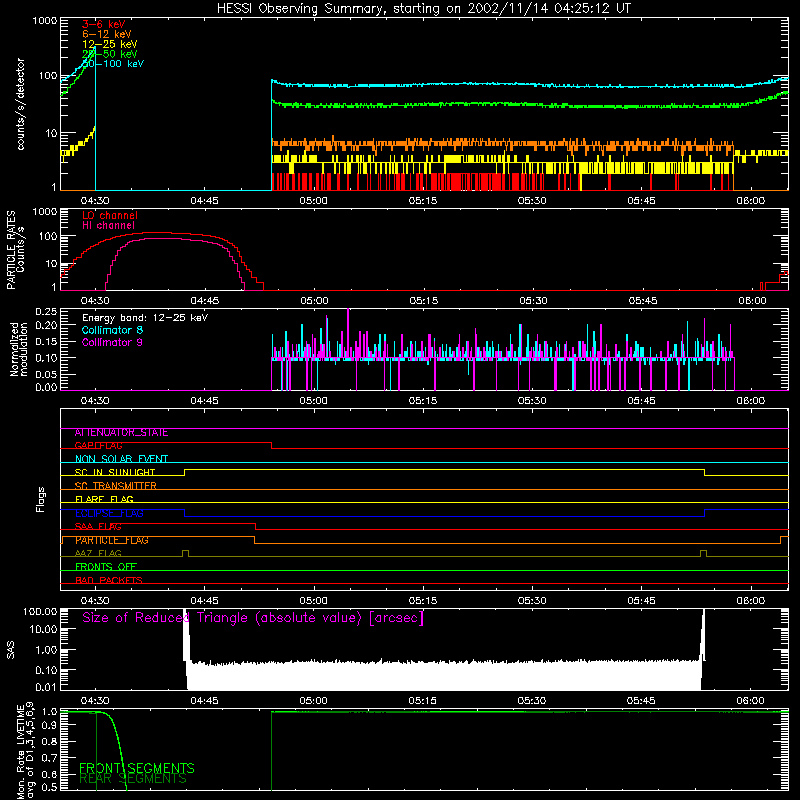Click the 0.05 tick on the modulation axis
Image resolution: width=800 pixels, height=800 pixels.
(46, 374)
